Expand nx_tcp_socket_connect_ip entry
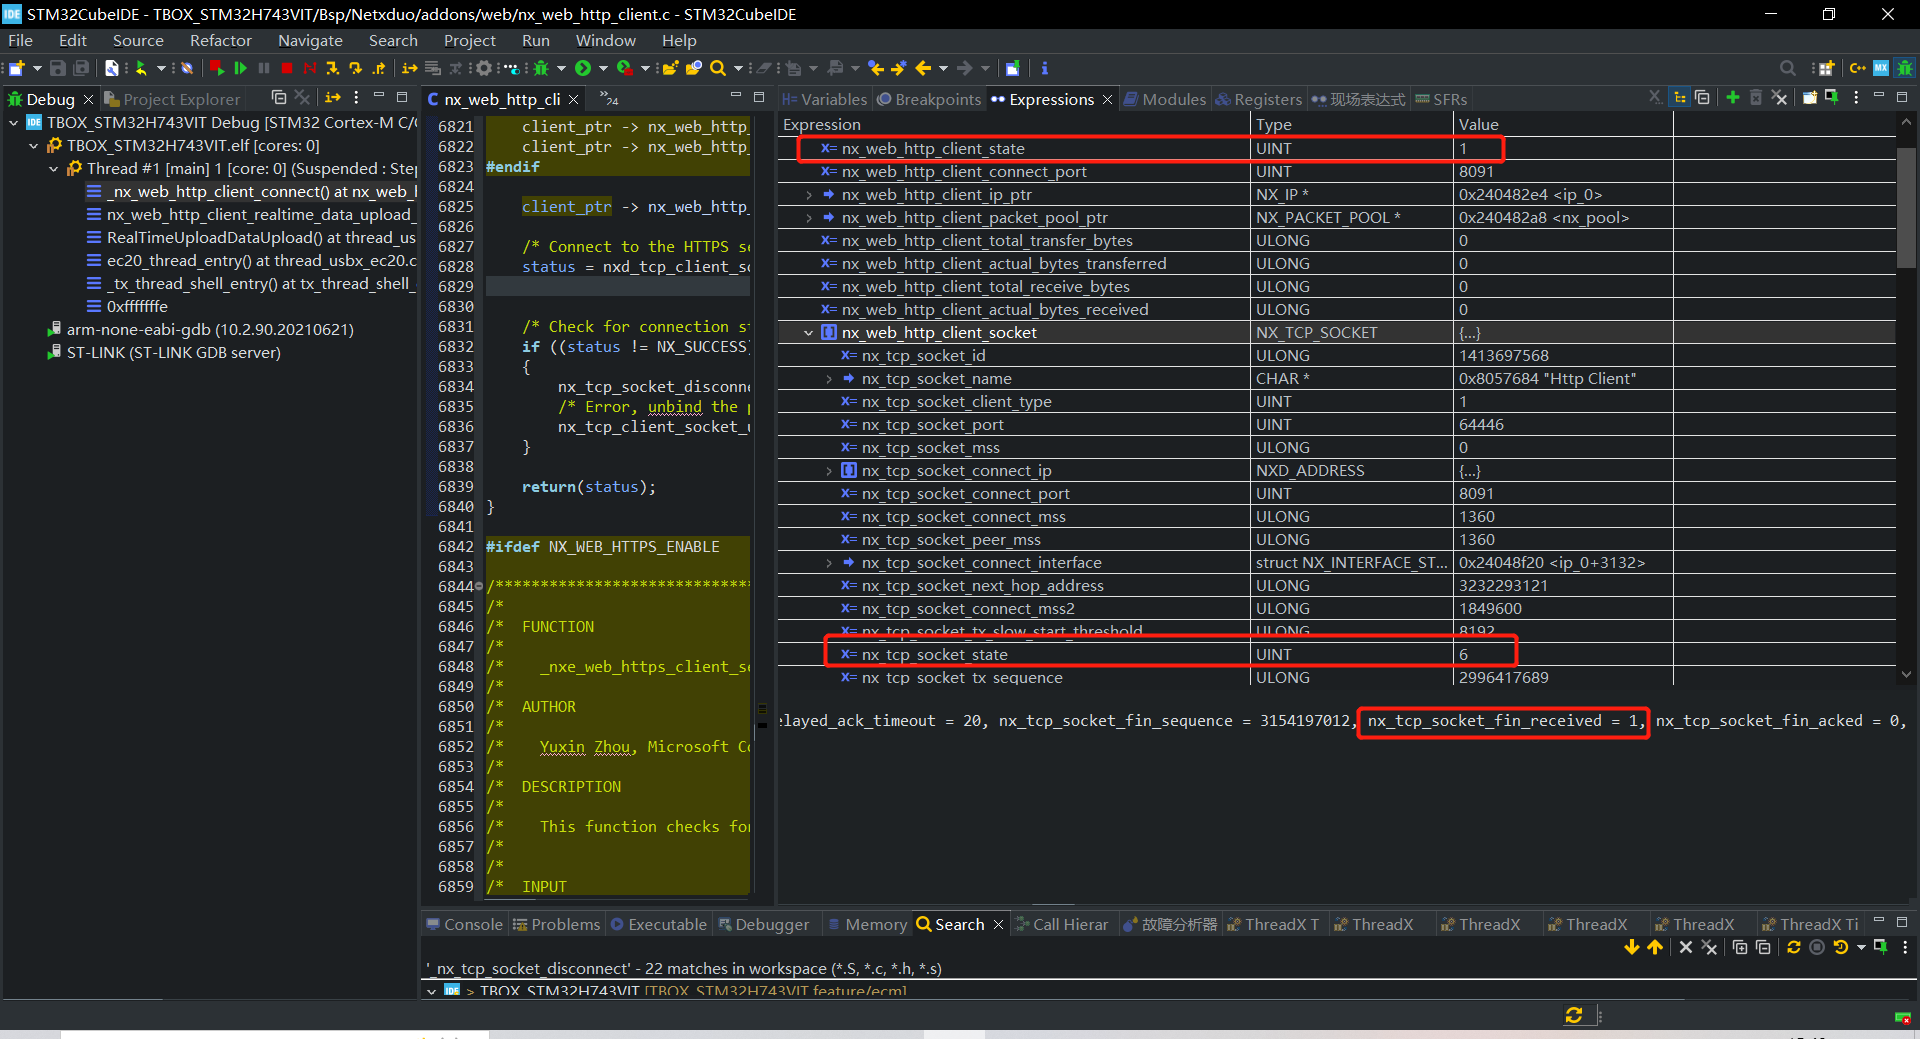Screen dimensions: 1920x1039 click(828, 470)
